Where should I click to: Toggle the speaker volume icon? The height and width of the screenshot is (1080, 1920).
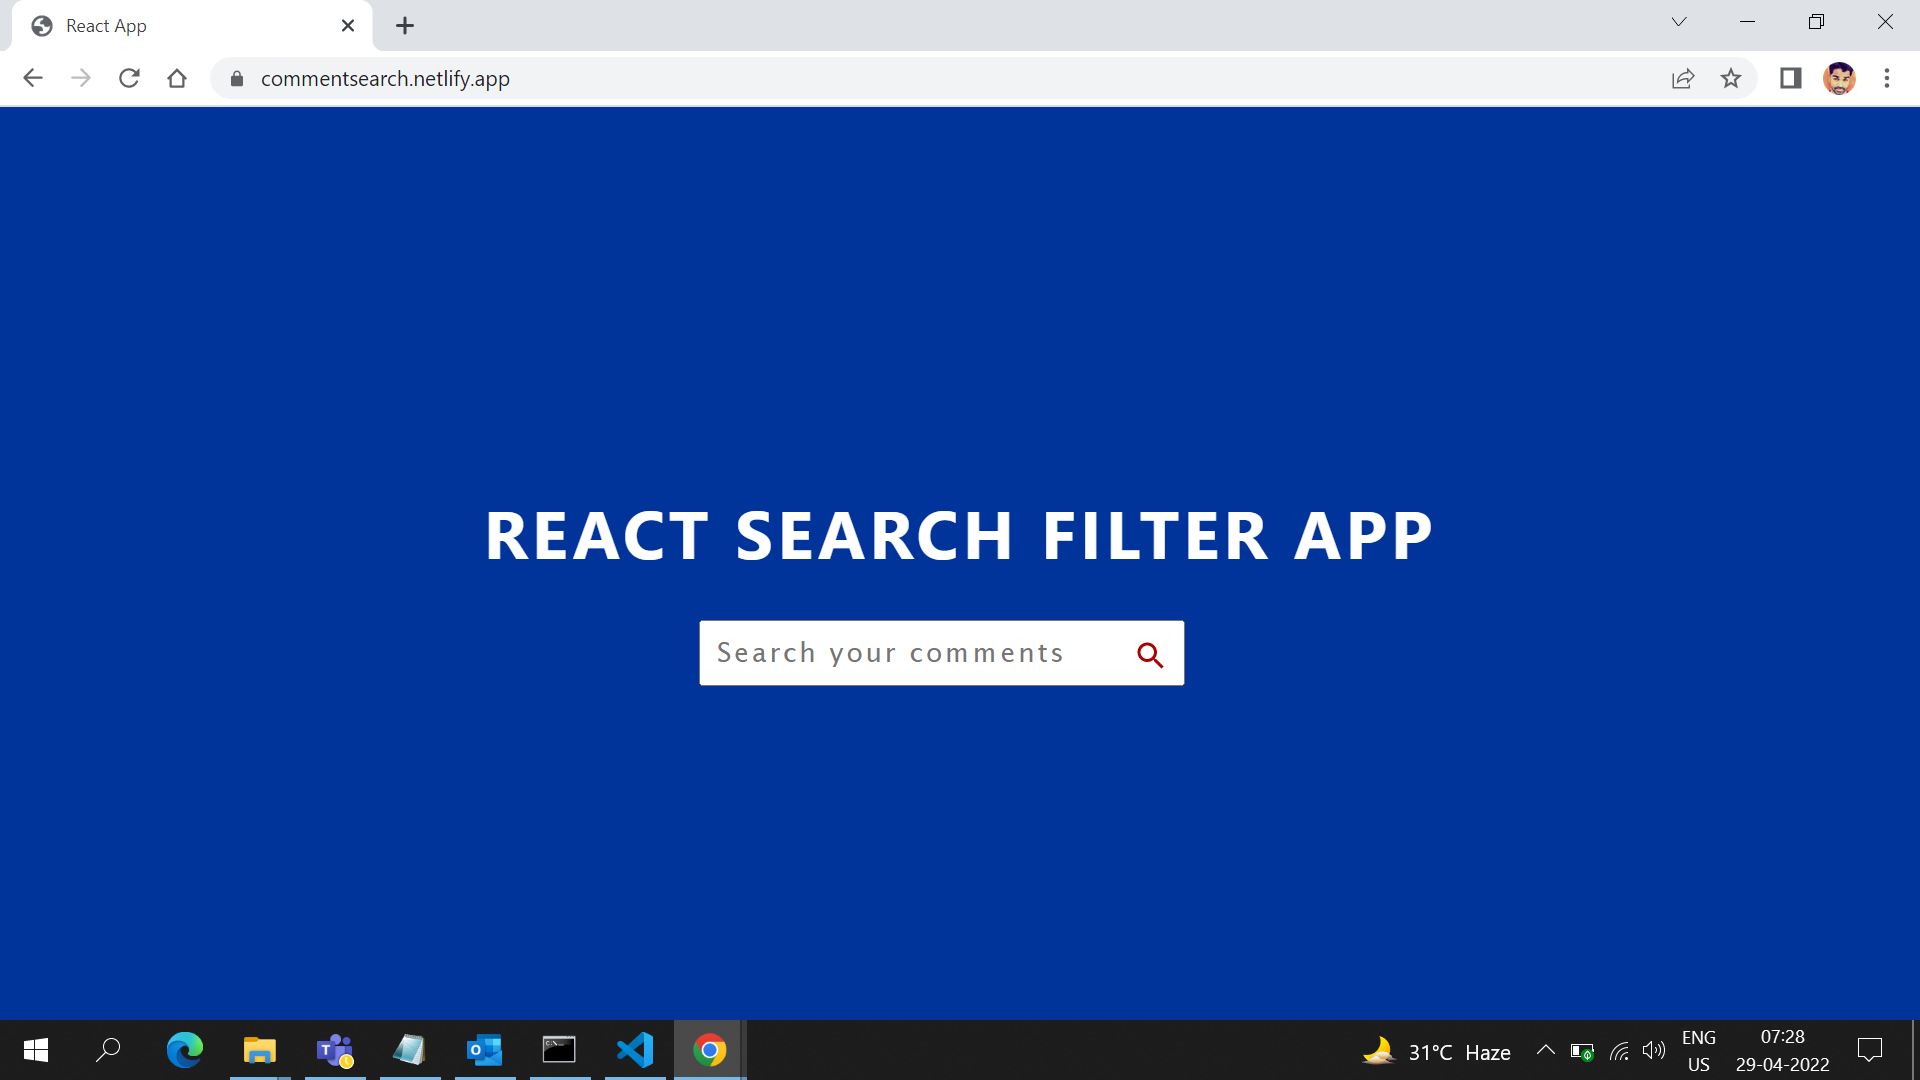point(1653,1050)
